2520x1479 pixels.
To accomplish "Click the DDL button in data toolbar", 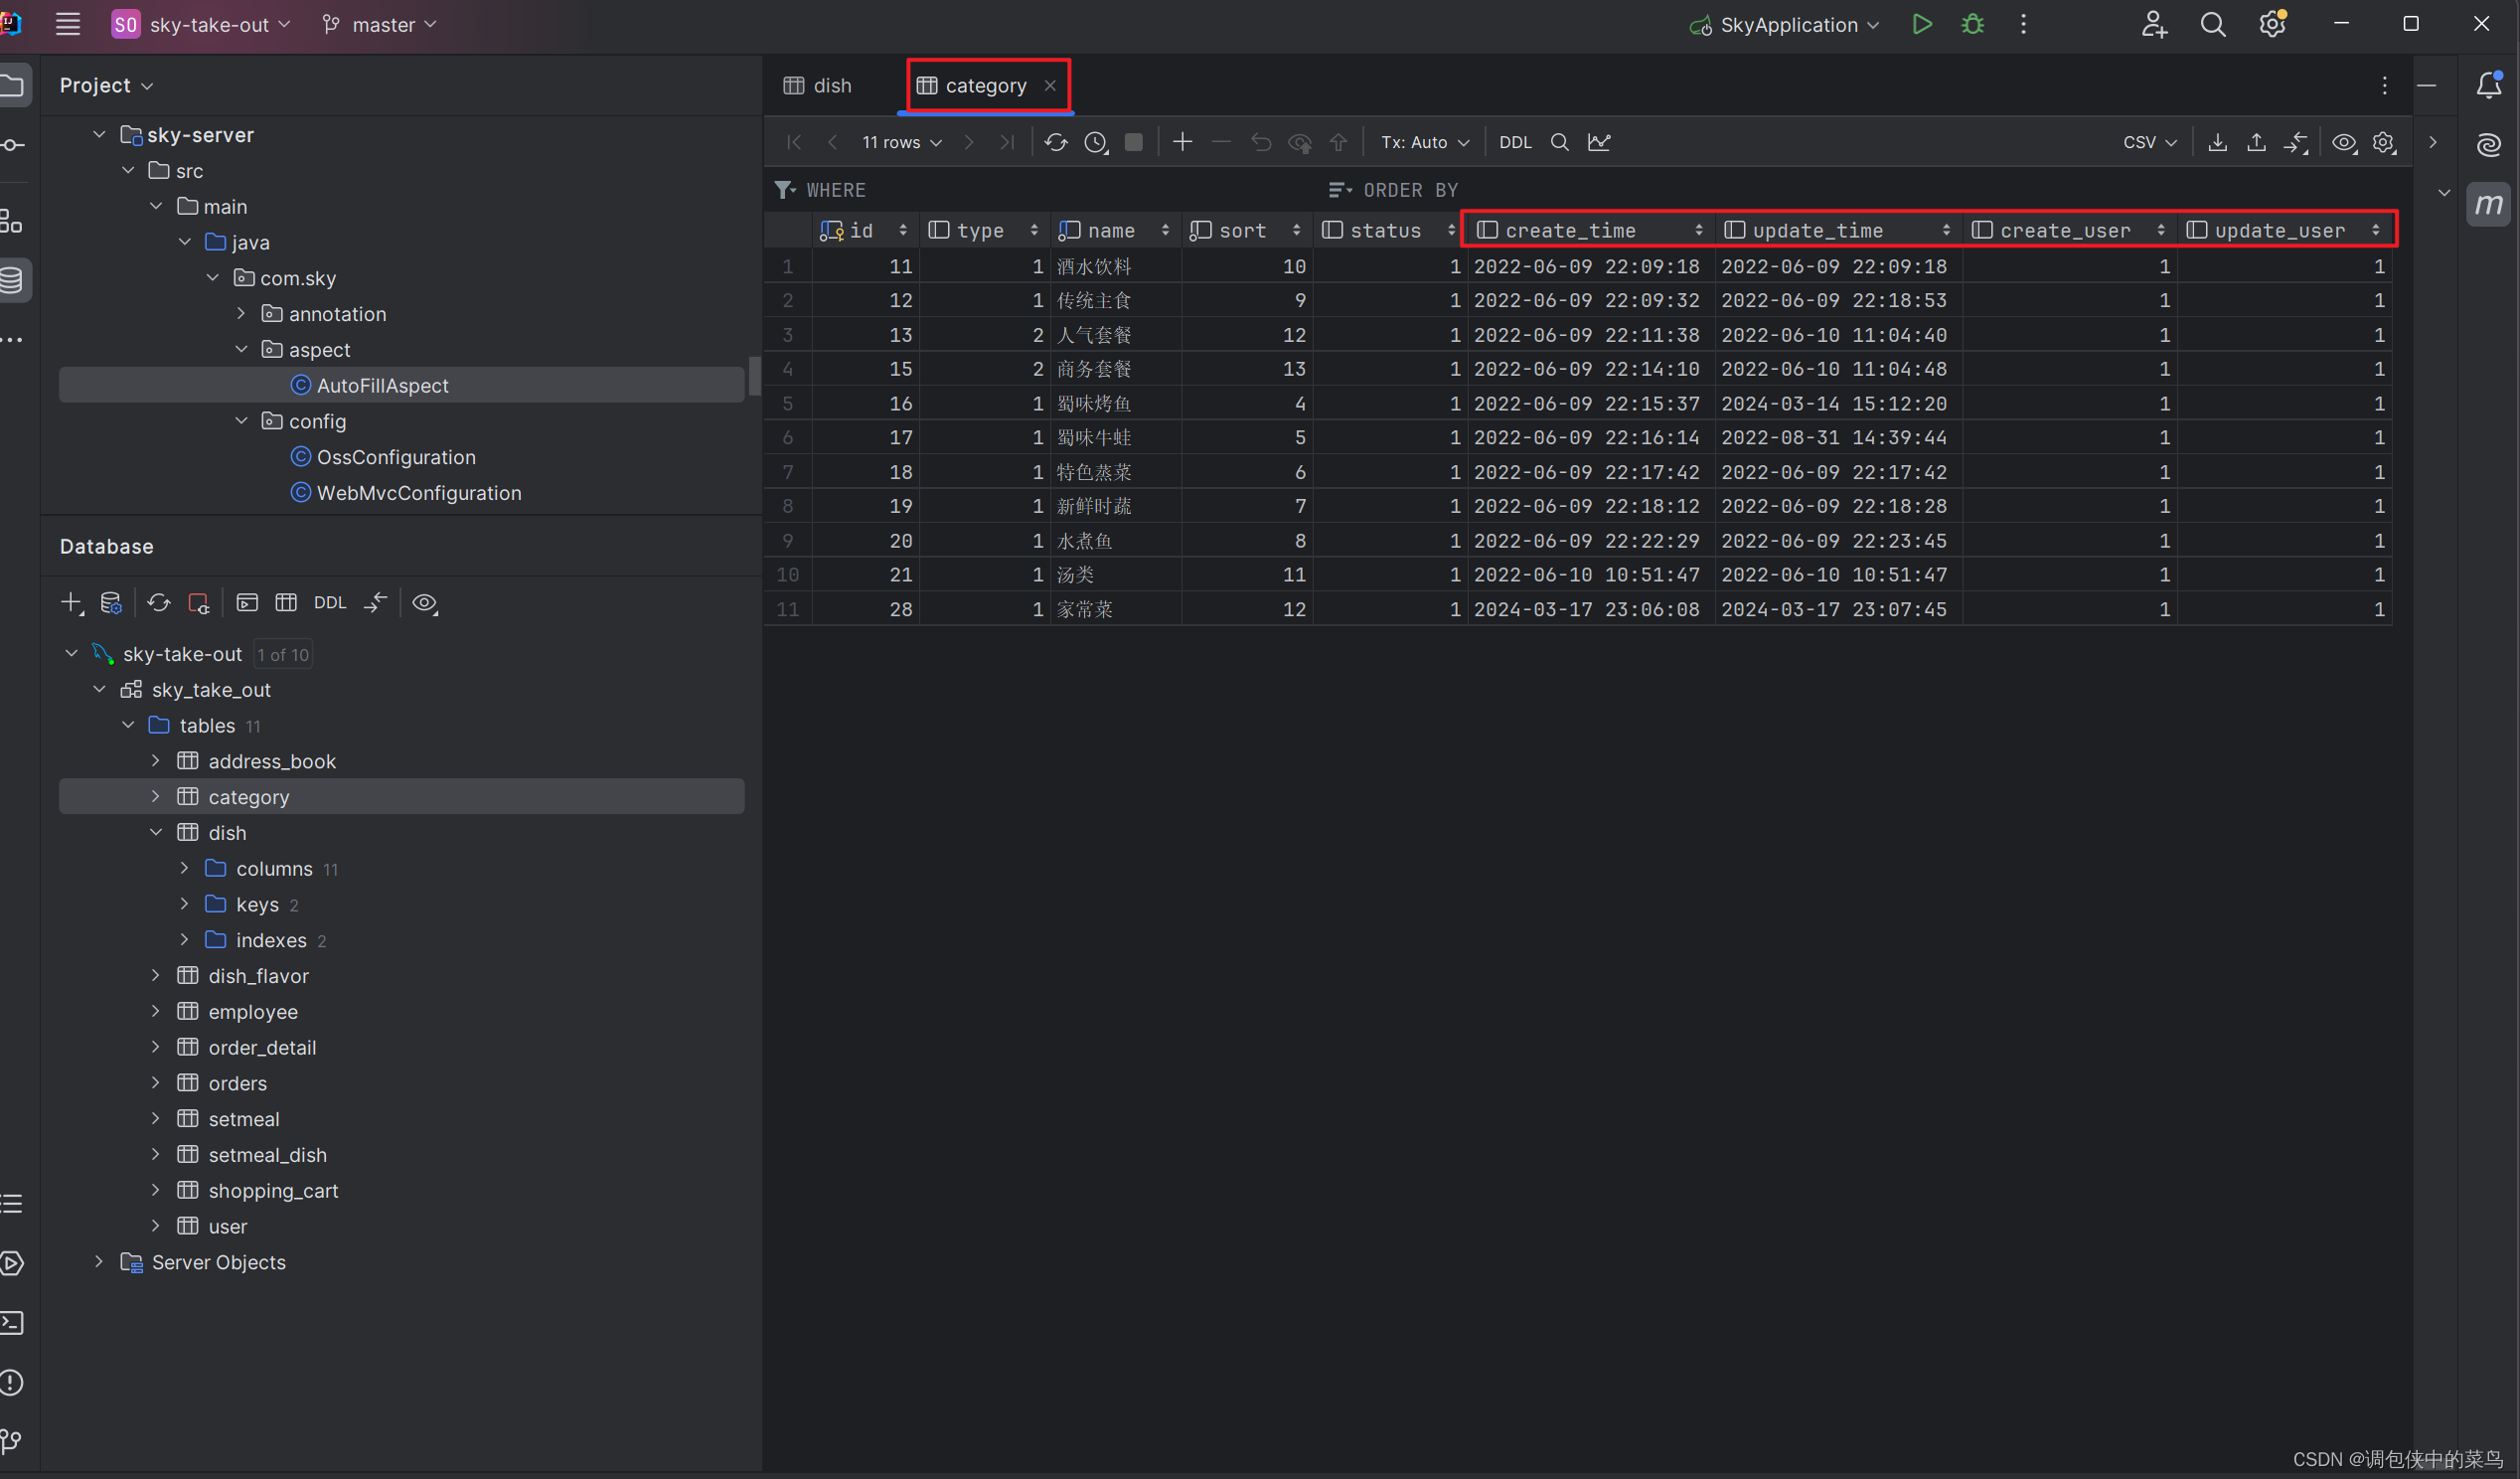I will [1514, 142].
